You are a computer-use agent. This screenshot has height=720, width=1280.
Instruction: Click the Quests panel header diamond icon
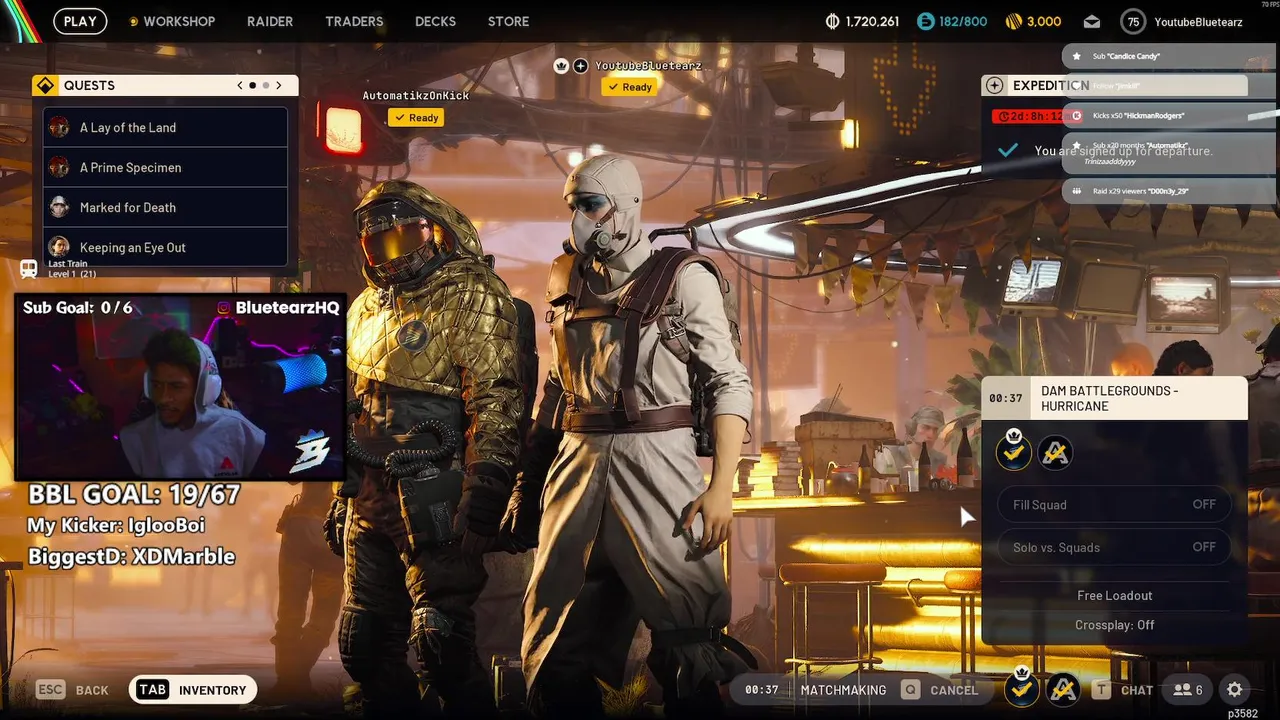click(45, 86)
